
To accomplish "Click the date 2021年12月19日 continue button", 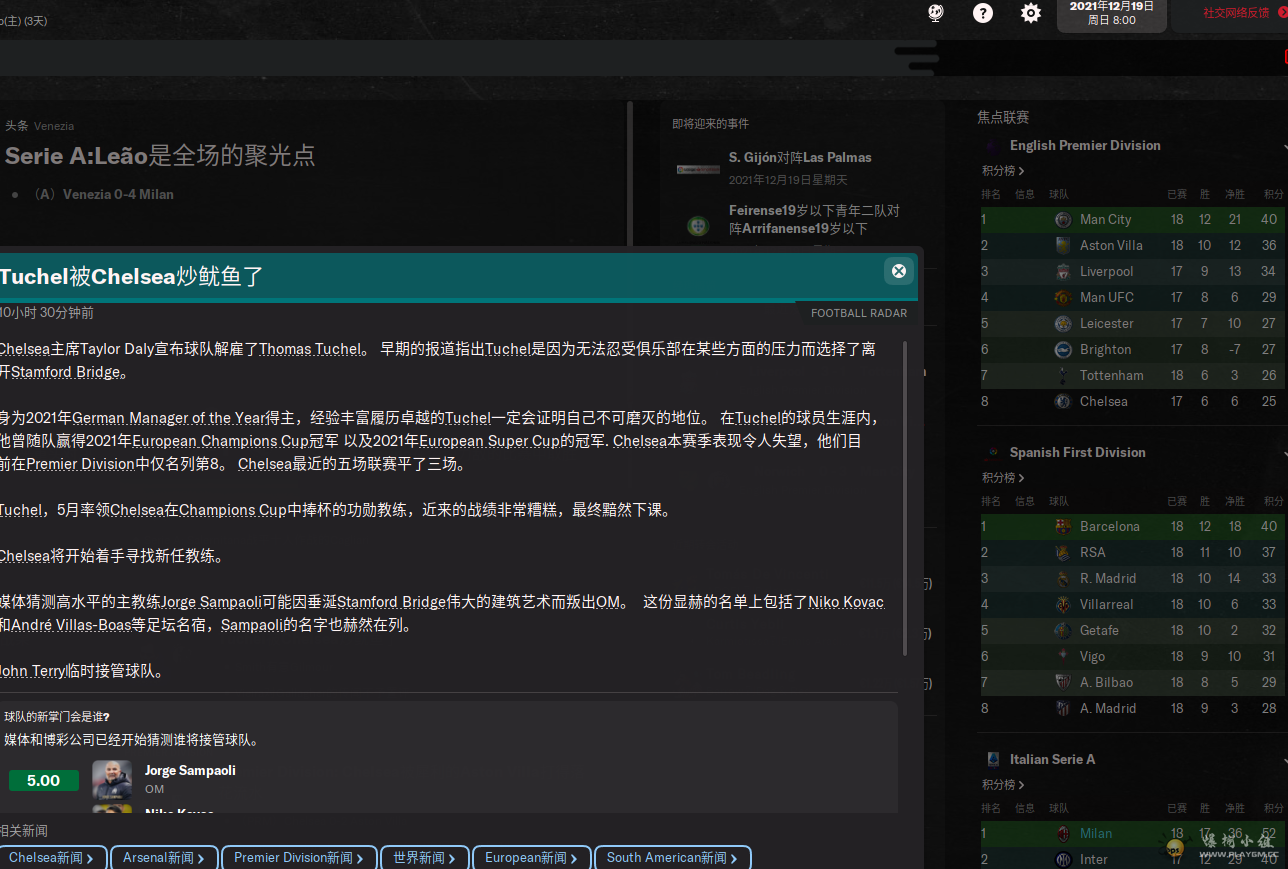I will [x=1111, y=13].
